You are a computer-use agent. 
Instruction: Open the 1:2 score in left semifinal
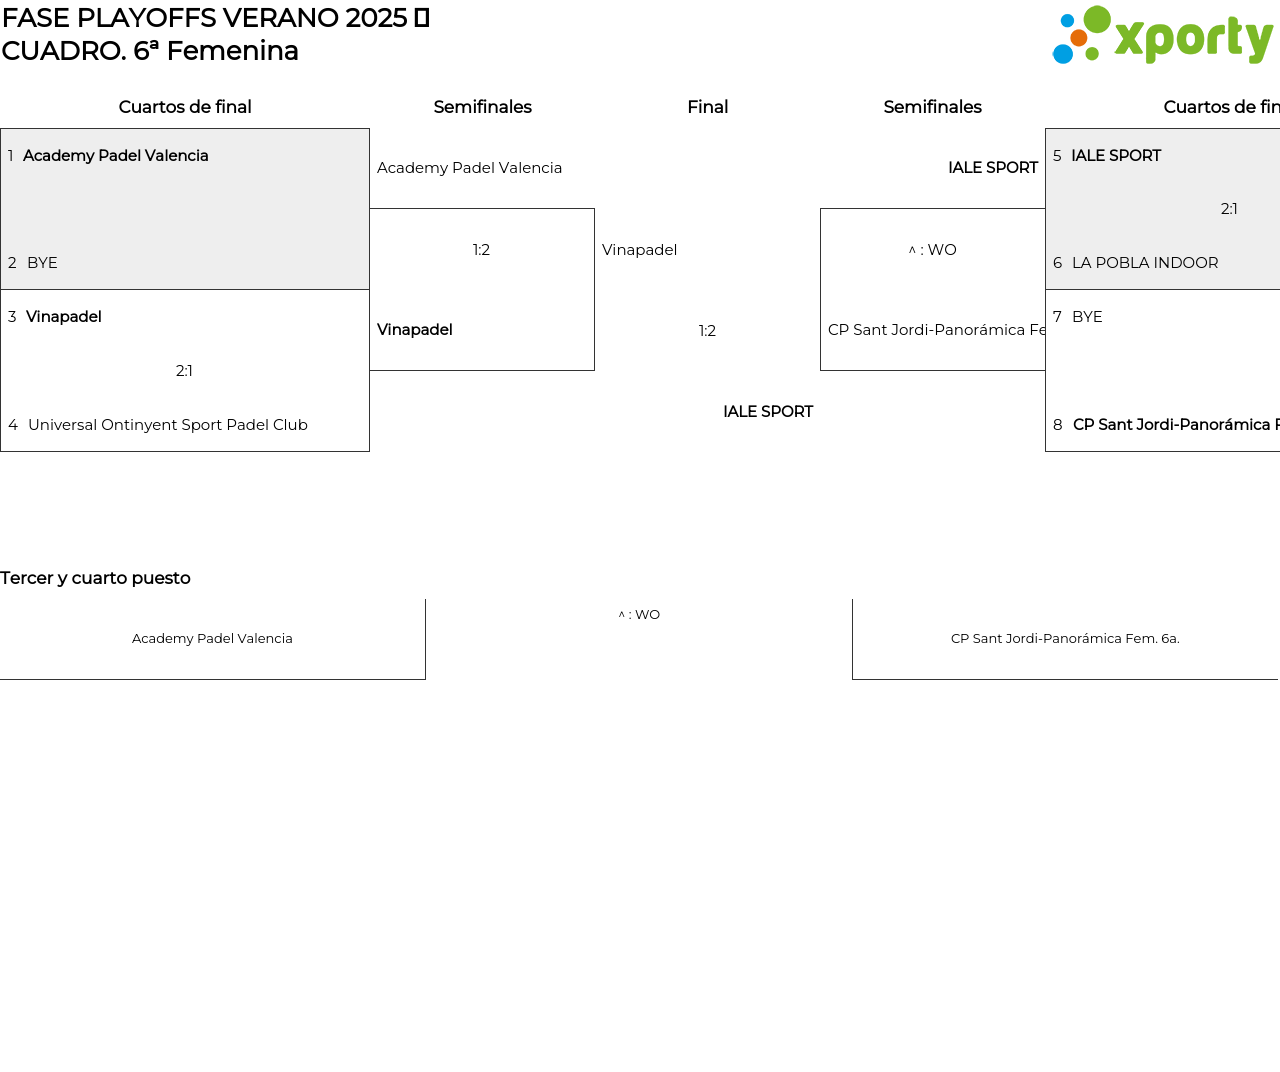(481, 250)
